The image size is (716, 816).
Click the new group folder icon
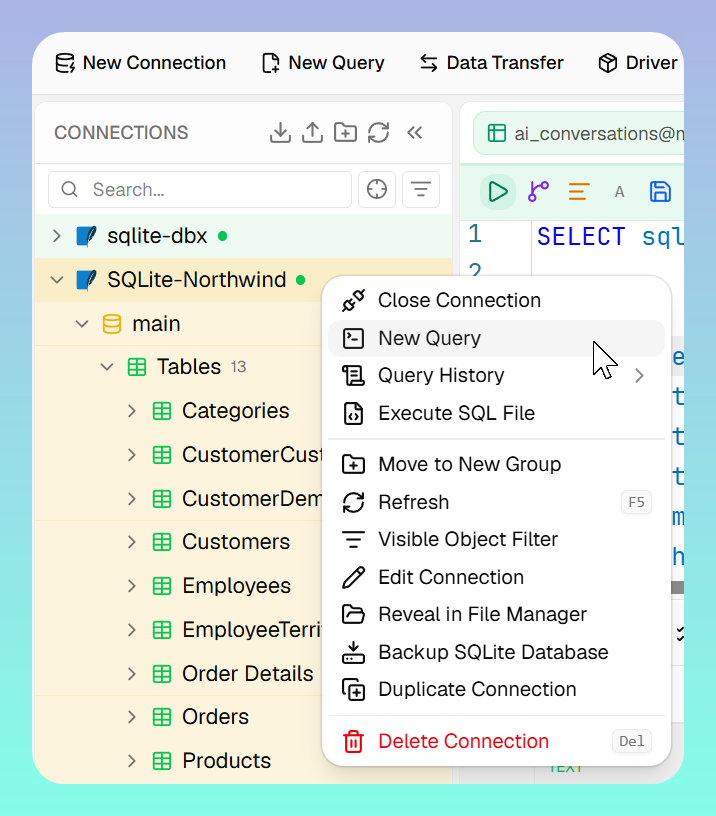pyautogui.click(x=346, y=133)
